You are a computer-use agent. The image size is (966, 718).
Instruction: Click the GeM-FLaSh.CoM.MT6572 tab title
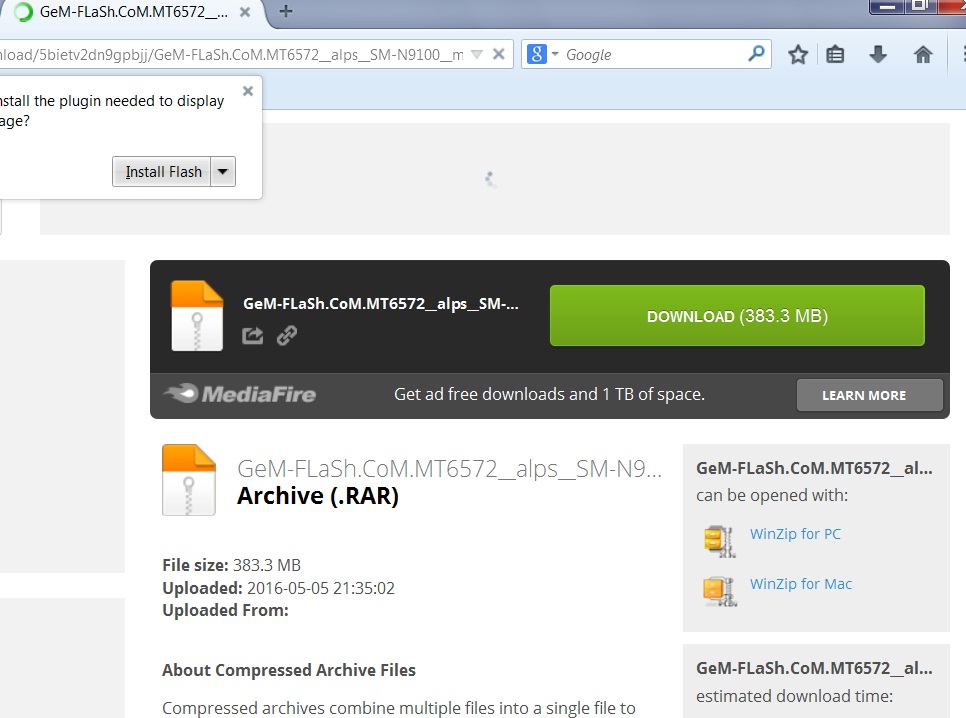[x=133, y=12]
